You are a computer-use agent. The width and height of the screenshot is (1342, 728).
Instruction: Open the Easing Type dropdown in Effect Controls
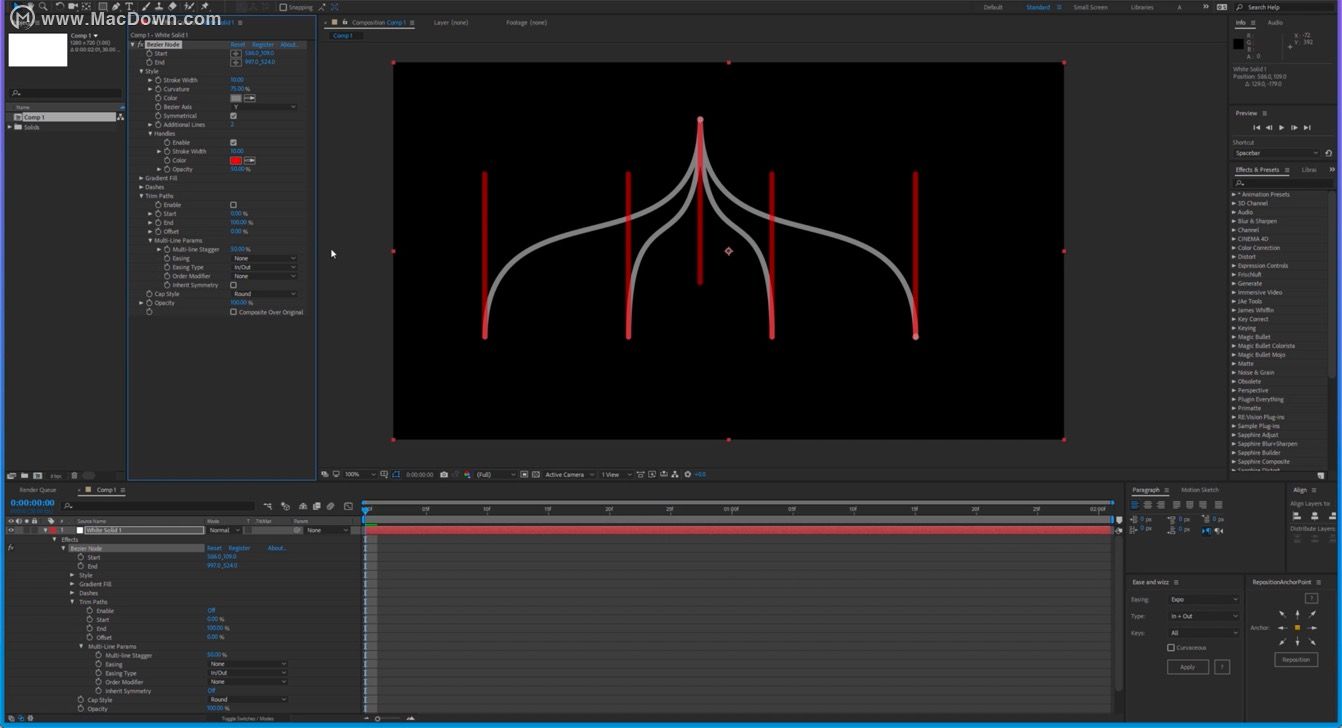(264, 267)
